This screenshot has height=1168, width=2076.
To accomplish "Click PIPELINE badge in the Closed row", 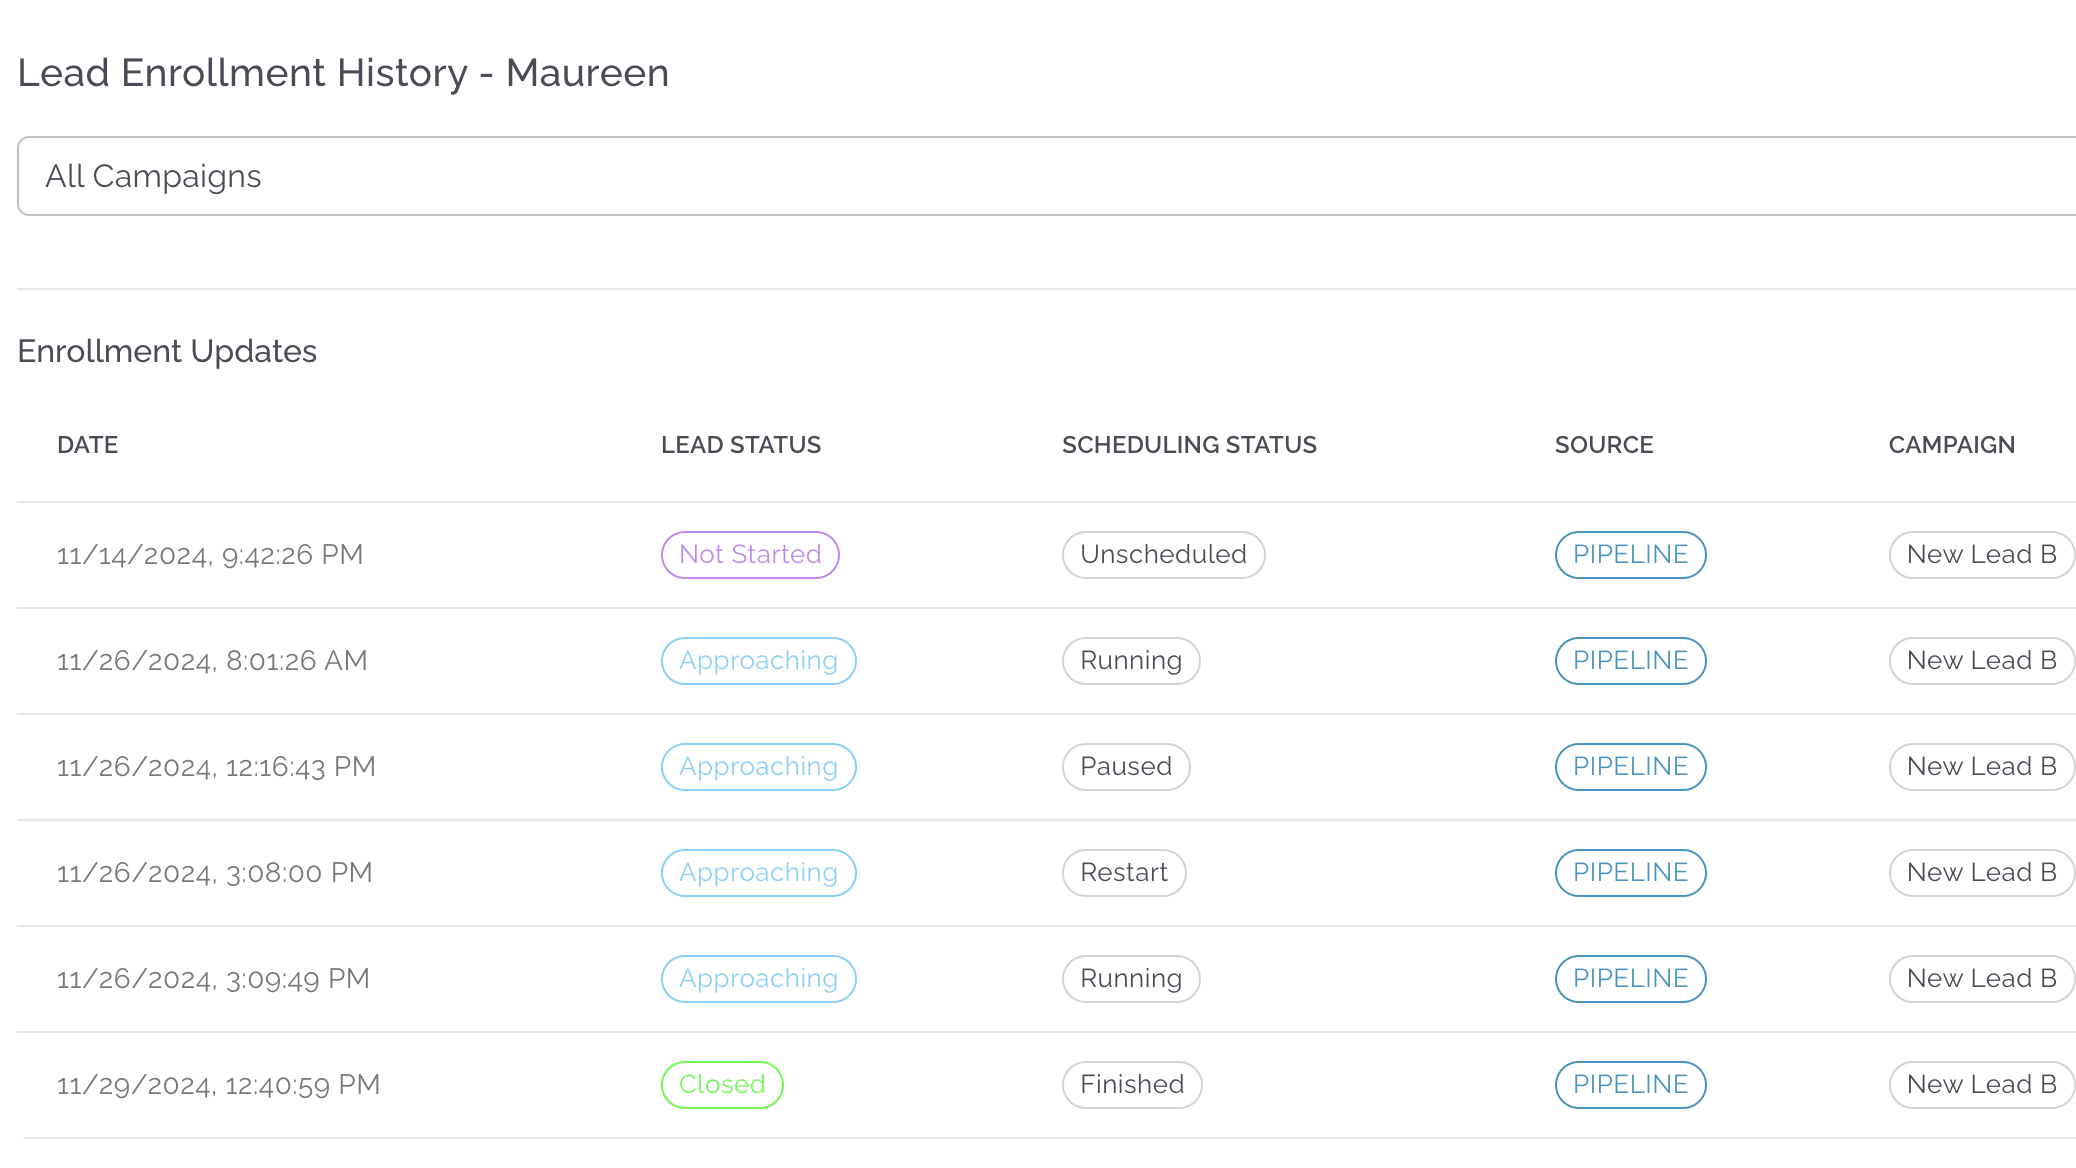I will pos(1630,1085).
